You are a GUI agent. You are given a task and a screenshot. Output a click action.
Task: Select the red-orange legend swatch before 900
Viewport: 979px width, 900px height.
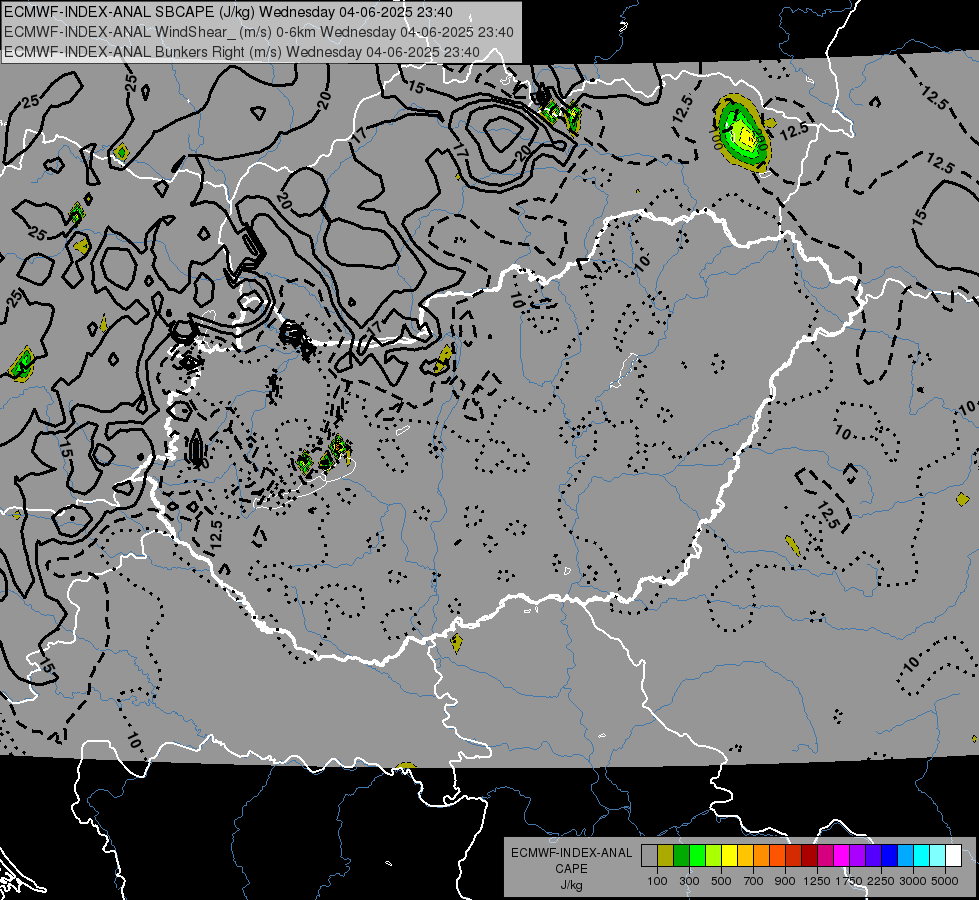(777, 856)
